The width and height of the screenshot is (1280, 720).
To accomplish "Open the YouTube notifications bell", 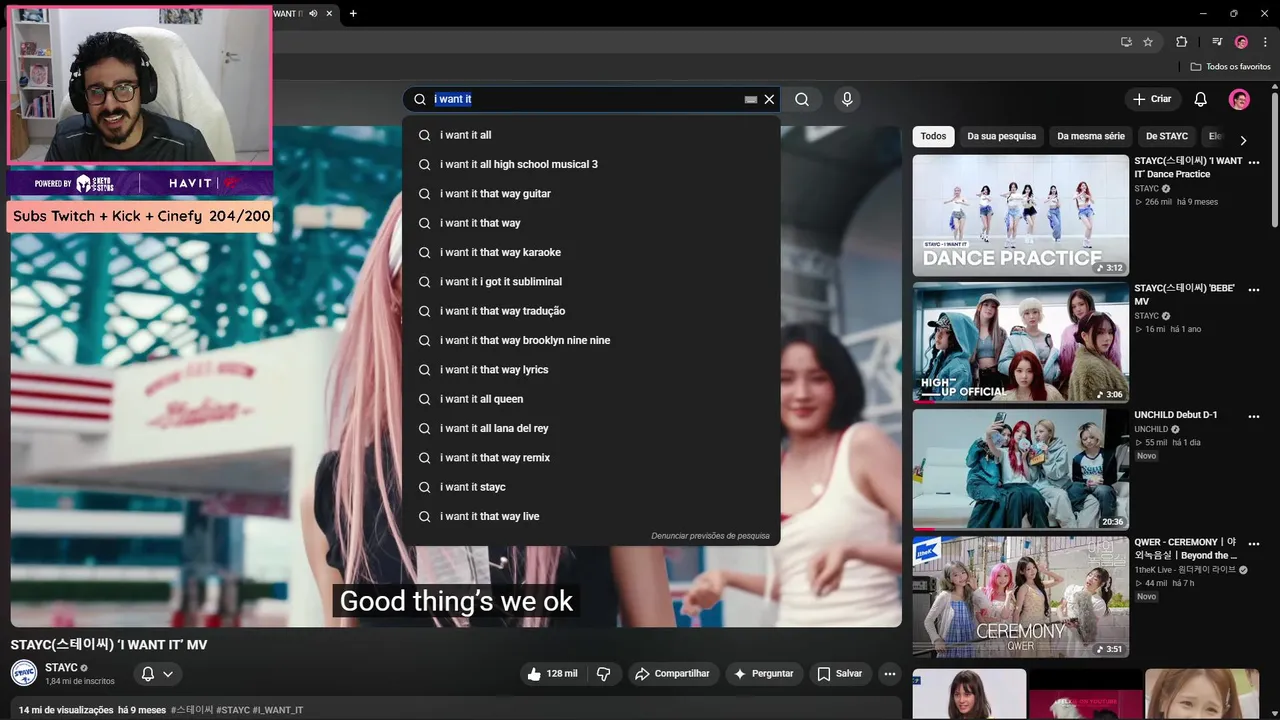I will coord(1201,99).
